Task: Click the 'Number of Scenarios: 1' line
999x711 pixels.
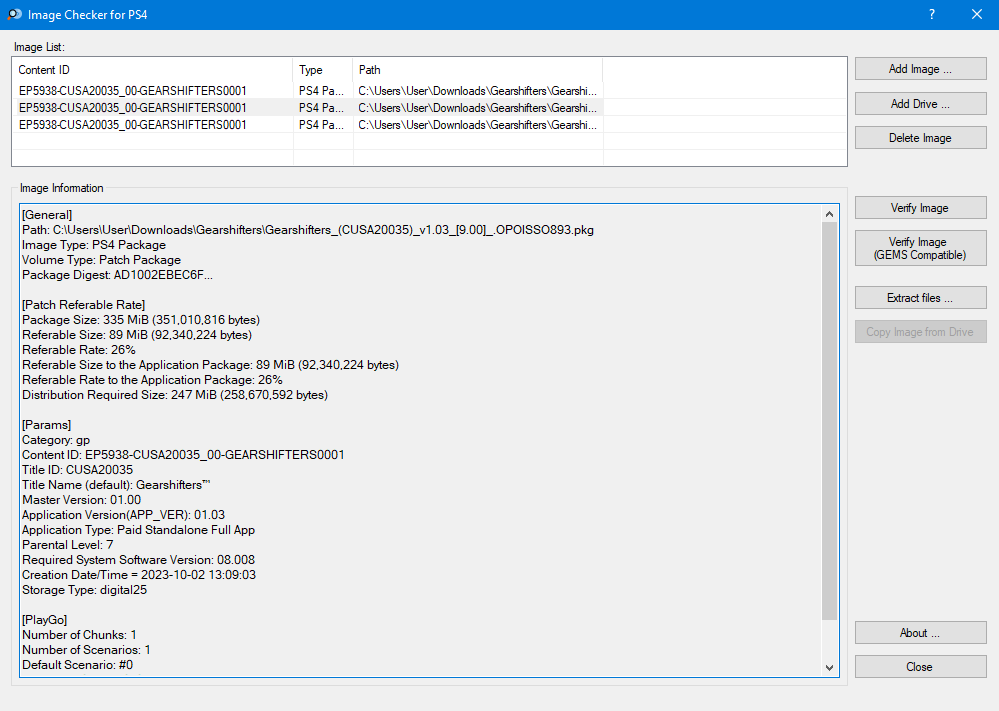Action: 87,650
